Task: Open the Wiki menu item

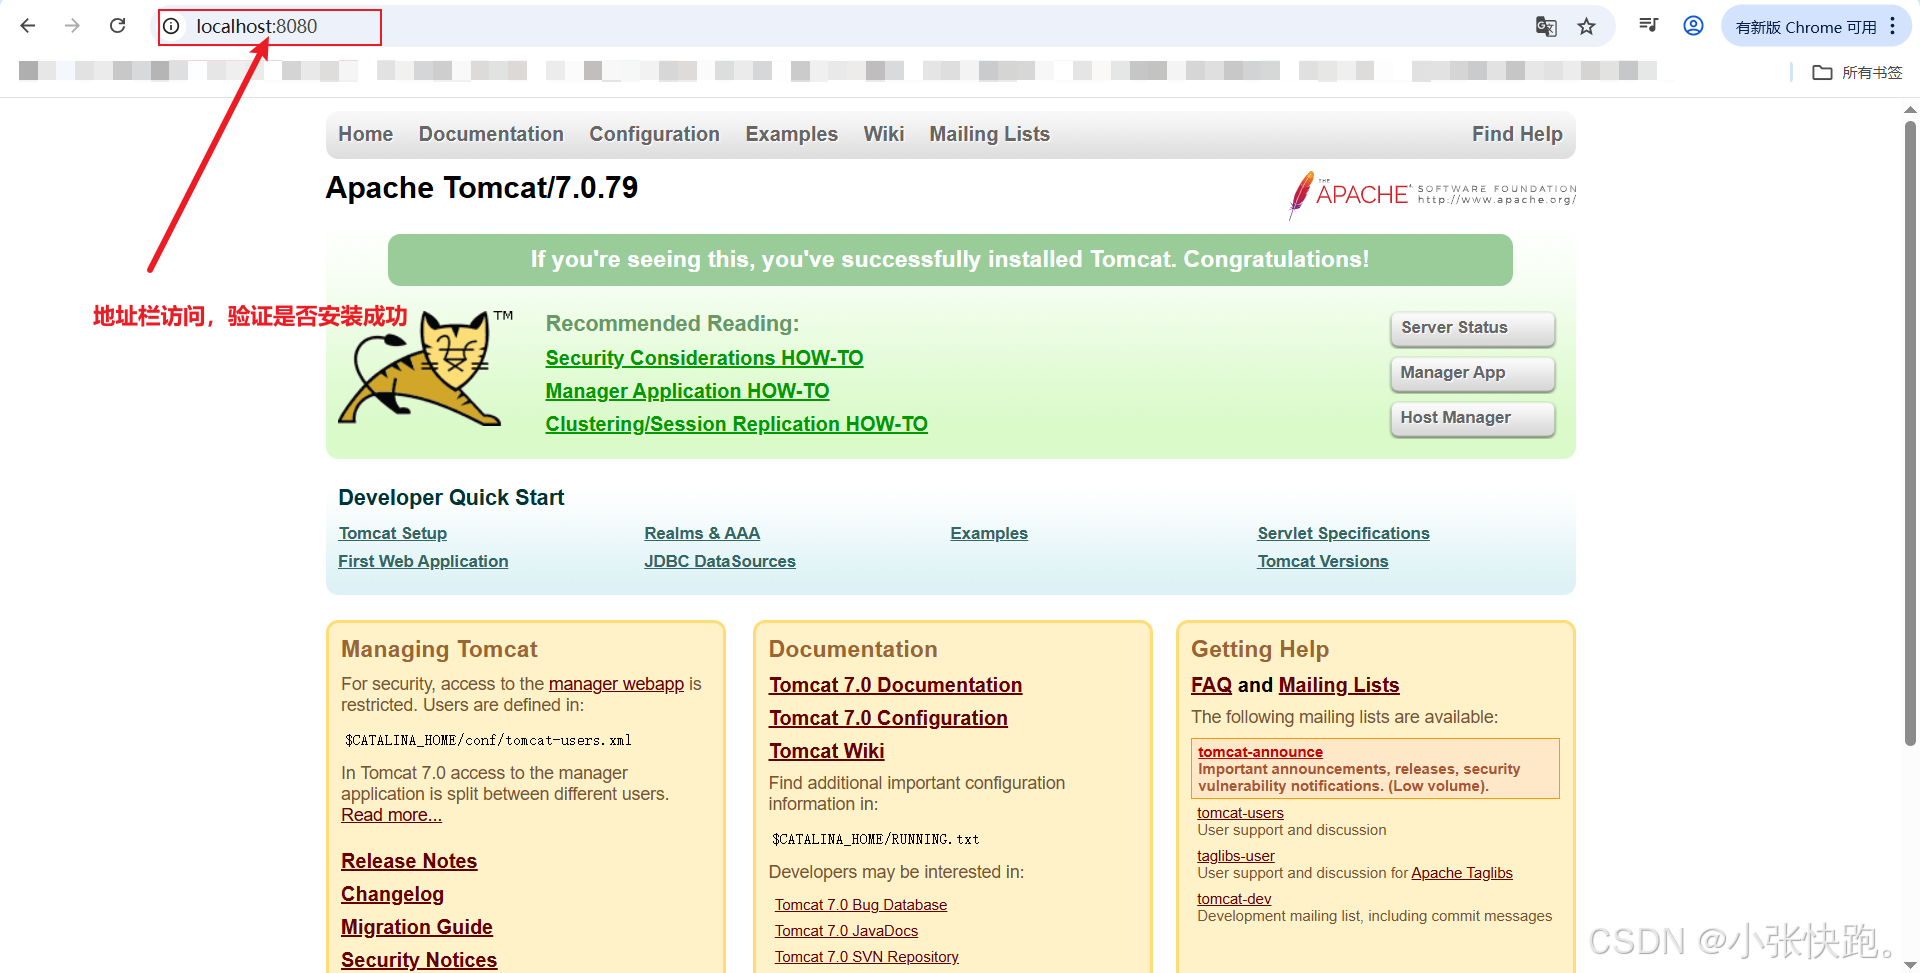Action: click(x=884, y=134)
